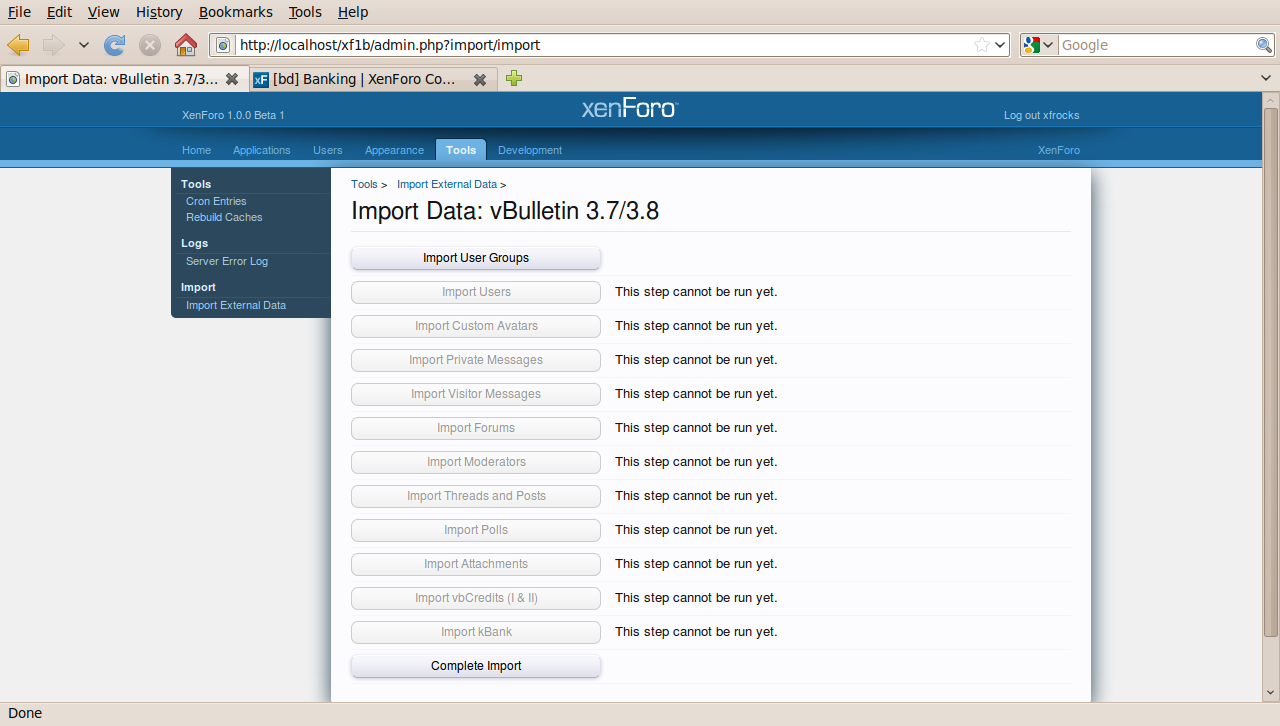Close the Import Data tab

click(232, 79)
